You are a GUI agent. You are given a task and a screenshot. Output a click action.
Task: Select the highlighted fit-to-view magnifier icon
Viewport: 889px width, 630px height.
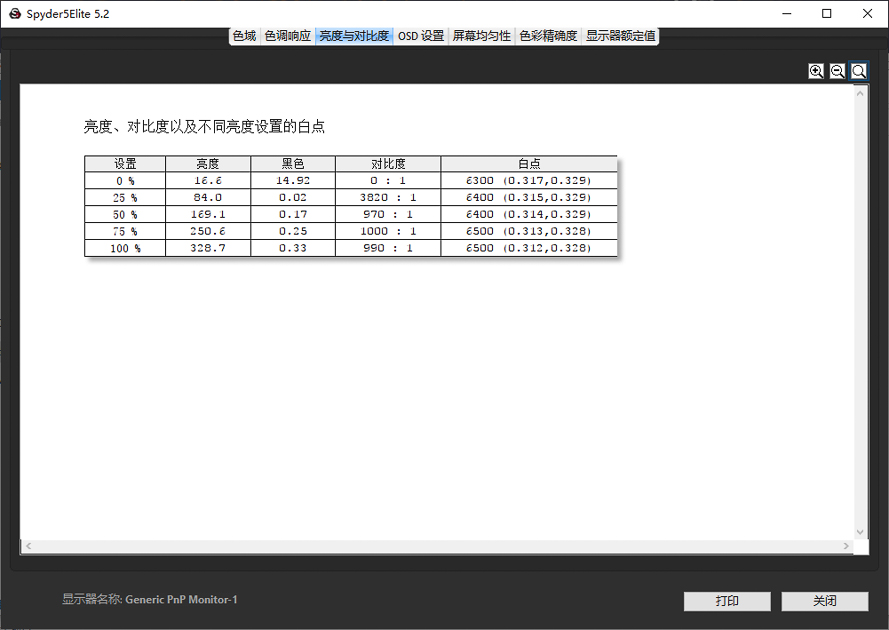tap(858, 71)
